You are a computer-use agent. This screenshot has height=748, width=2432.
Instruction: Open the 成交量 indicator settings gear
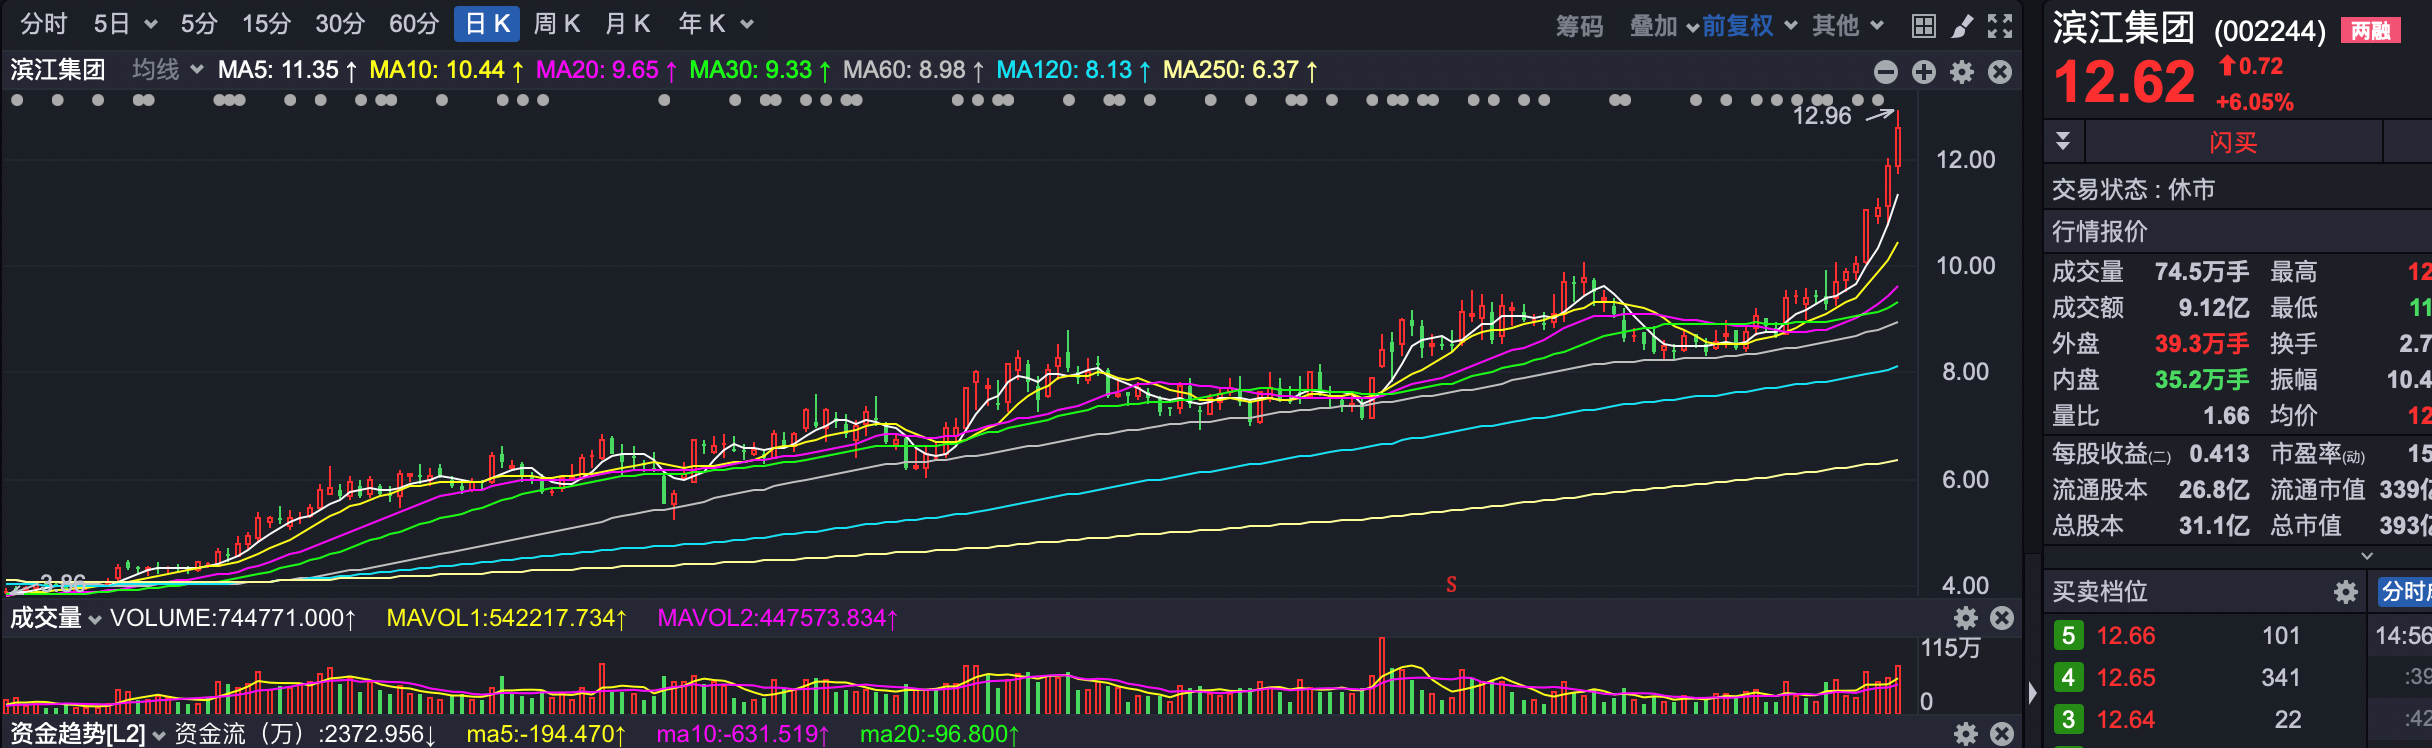click(1965, 618)
